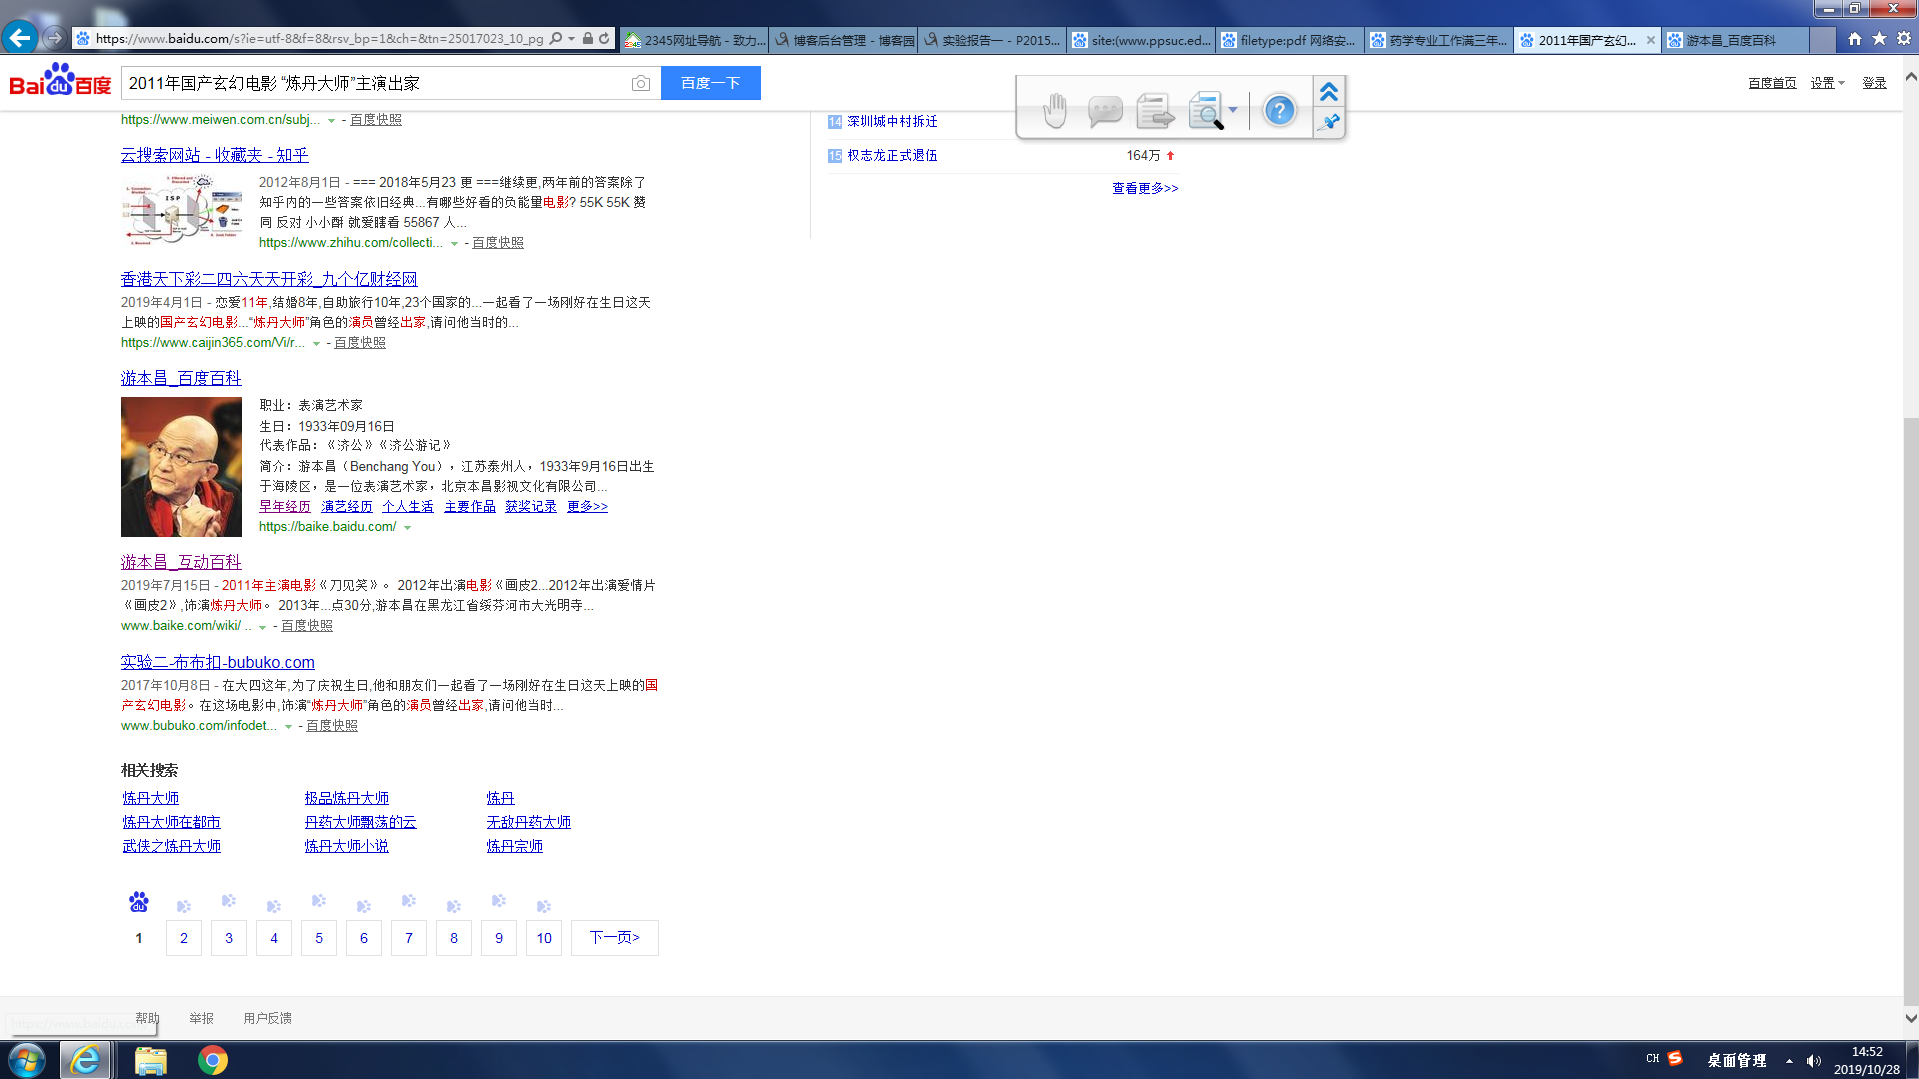Click the volume speaker tray icon
1919x1079 pixels.
1813,1061
